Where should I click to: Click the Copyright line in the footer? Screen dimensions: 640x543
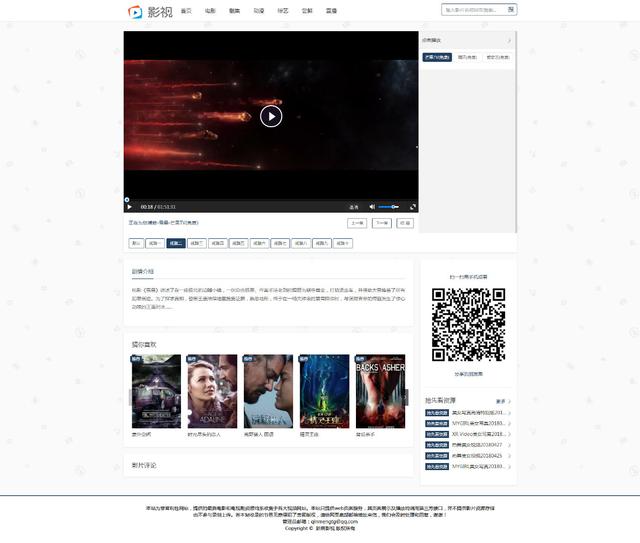pyautogui.click(x=320, y=528)
